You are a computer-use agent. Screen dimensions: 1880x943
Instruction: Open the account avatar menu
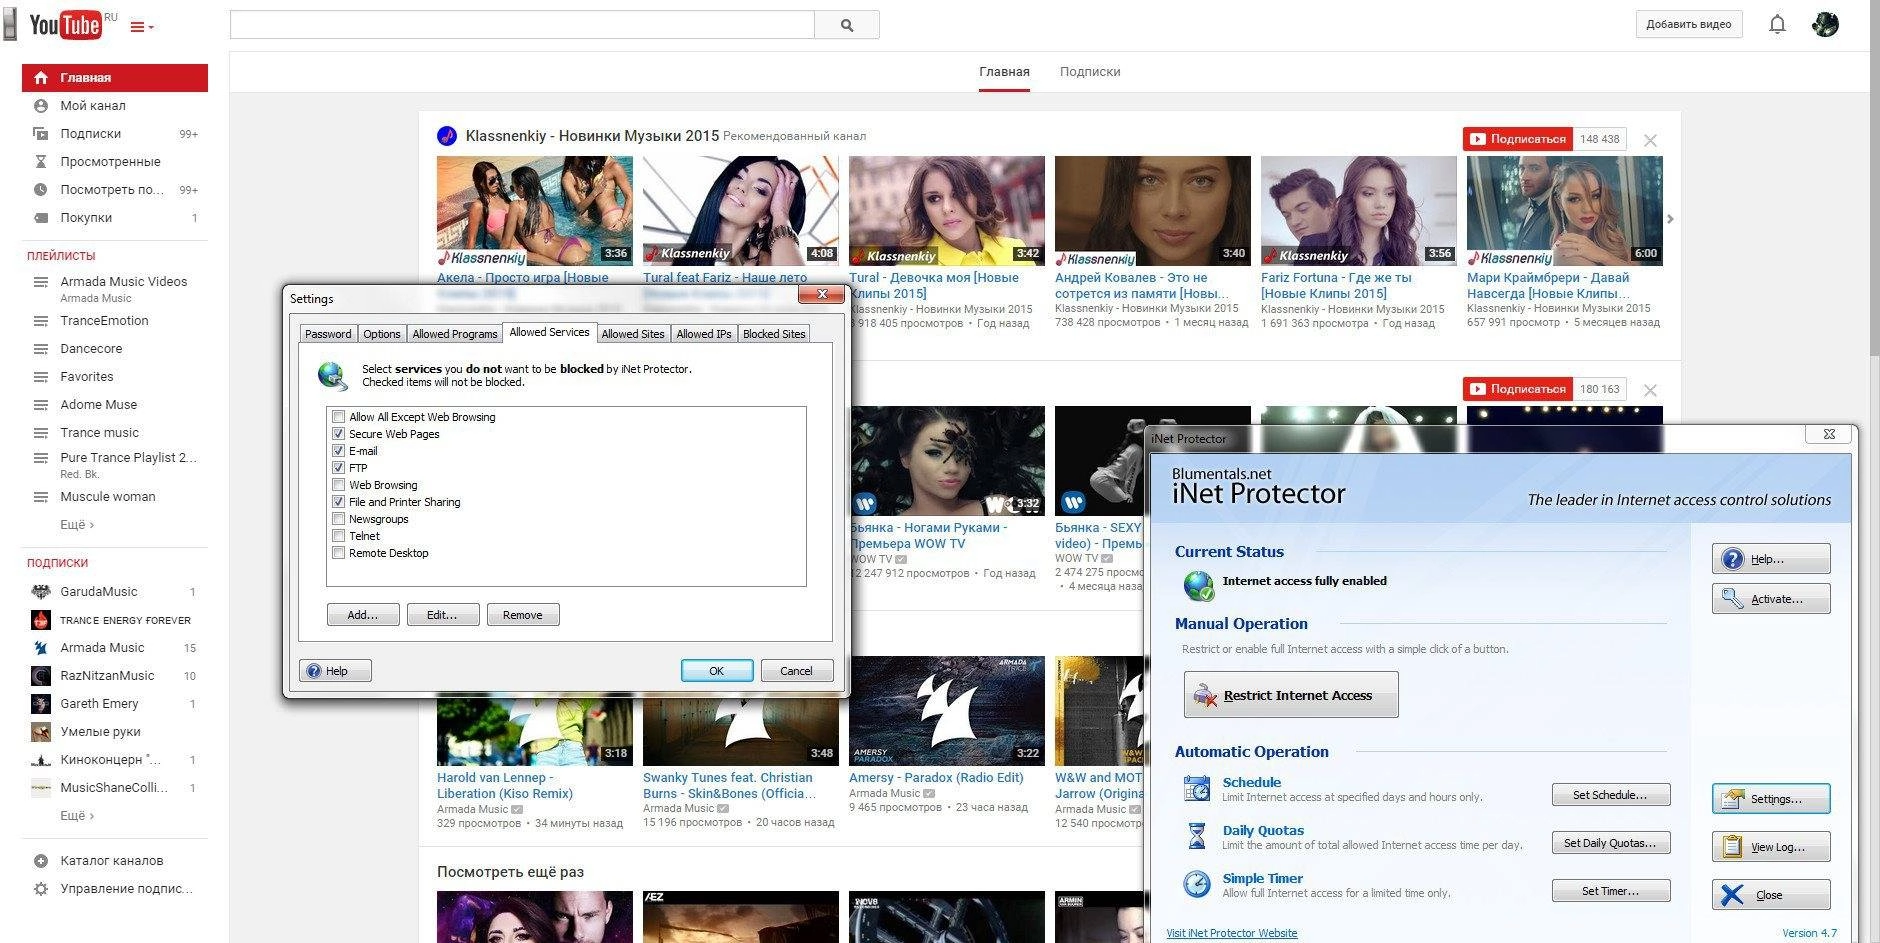1825,25
